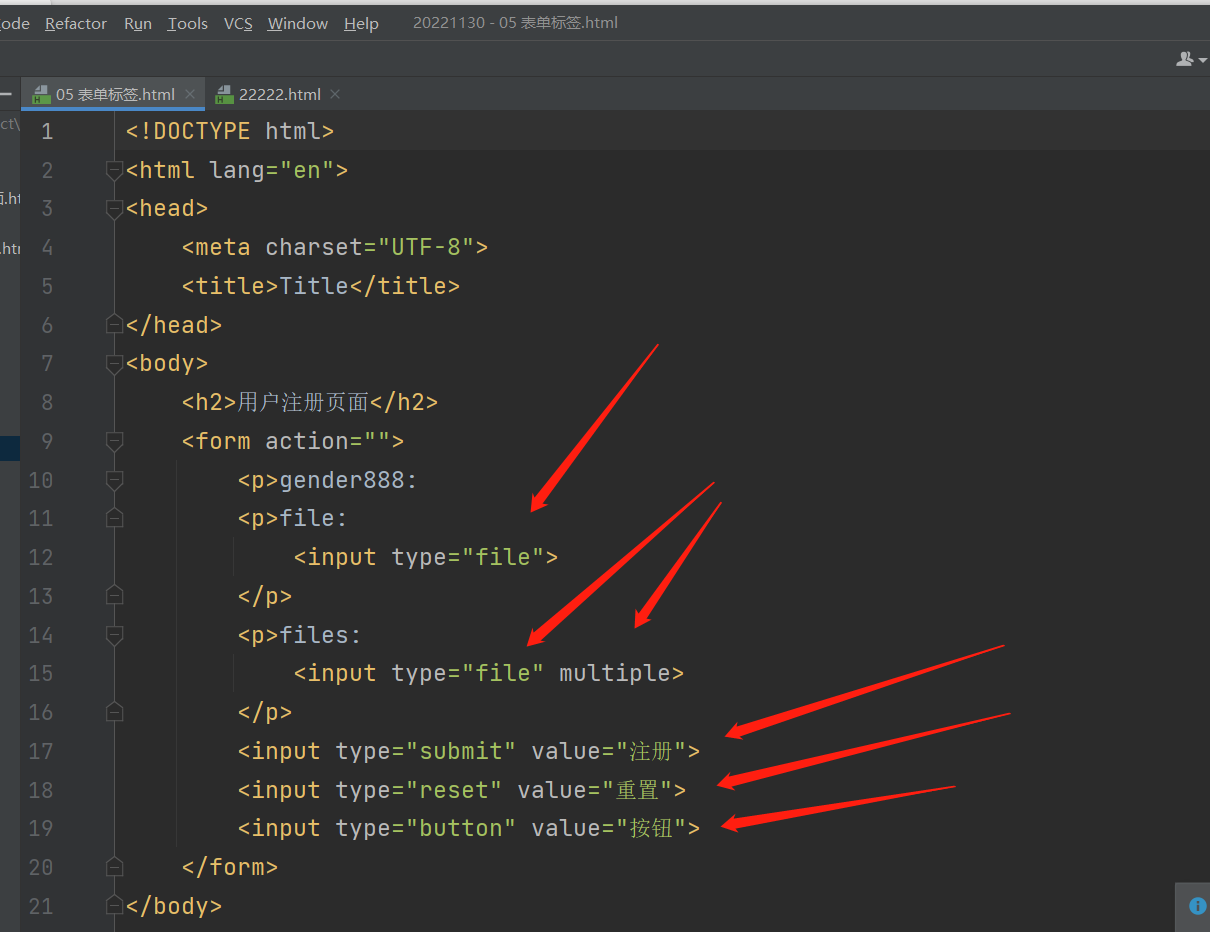Screen dimensions: 1210x932
Task: Click the HTML file icon on 05 表单标签.html tab
Action: pyautogui.click(x=41, y=94)
